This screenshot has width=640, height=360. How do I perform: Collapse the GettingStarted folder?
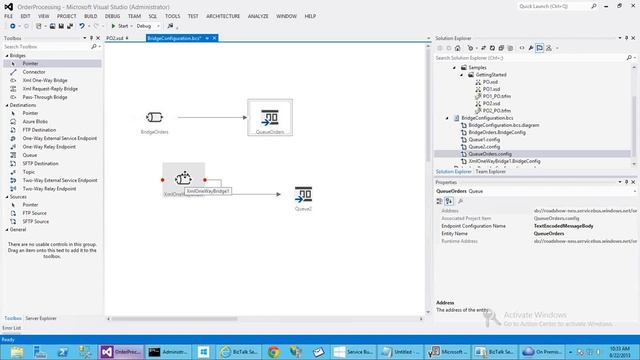click(462, 75)
